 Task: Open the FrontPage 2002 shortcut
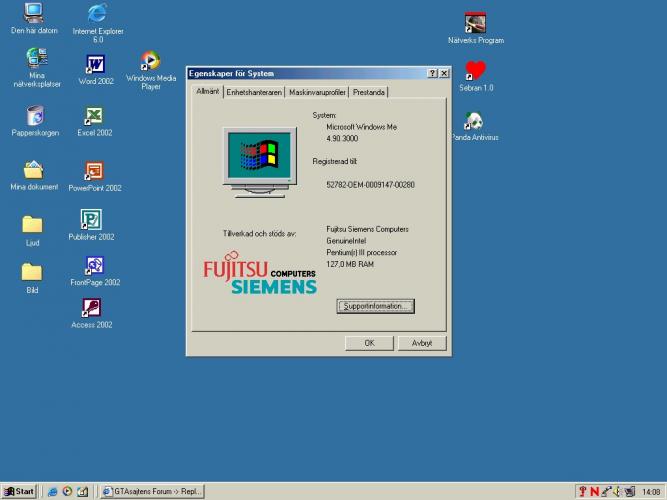pyautogui.click(x=95, y=265)
